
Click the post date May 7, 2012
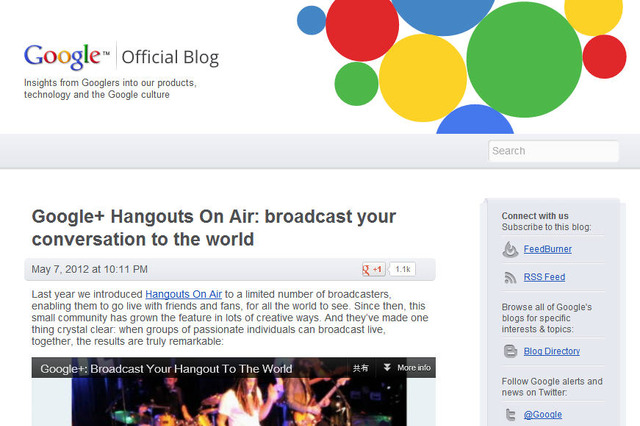pyautogui.click(x=89, y=269)
